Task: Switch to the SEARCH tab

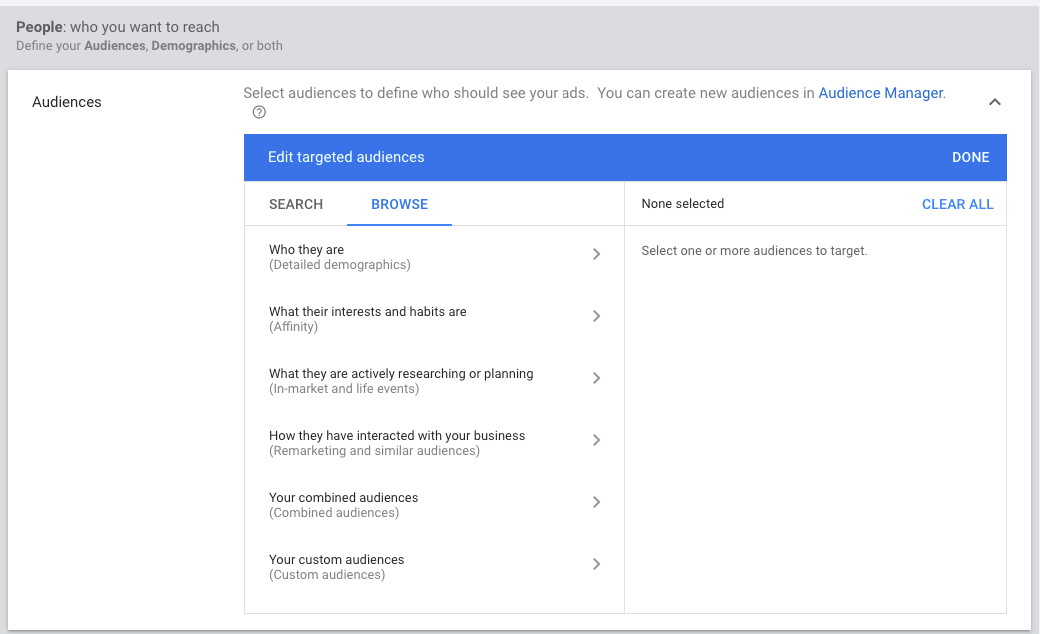Action: click(296, 204)
